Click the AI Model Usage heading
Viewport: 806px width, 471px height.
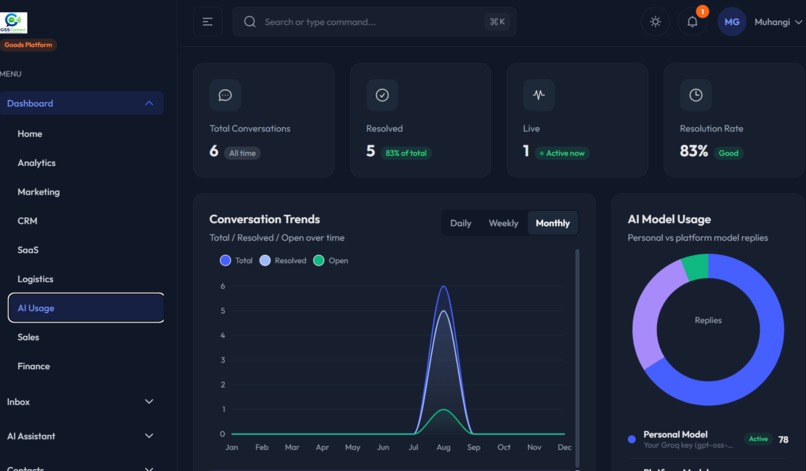669,220
